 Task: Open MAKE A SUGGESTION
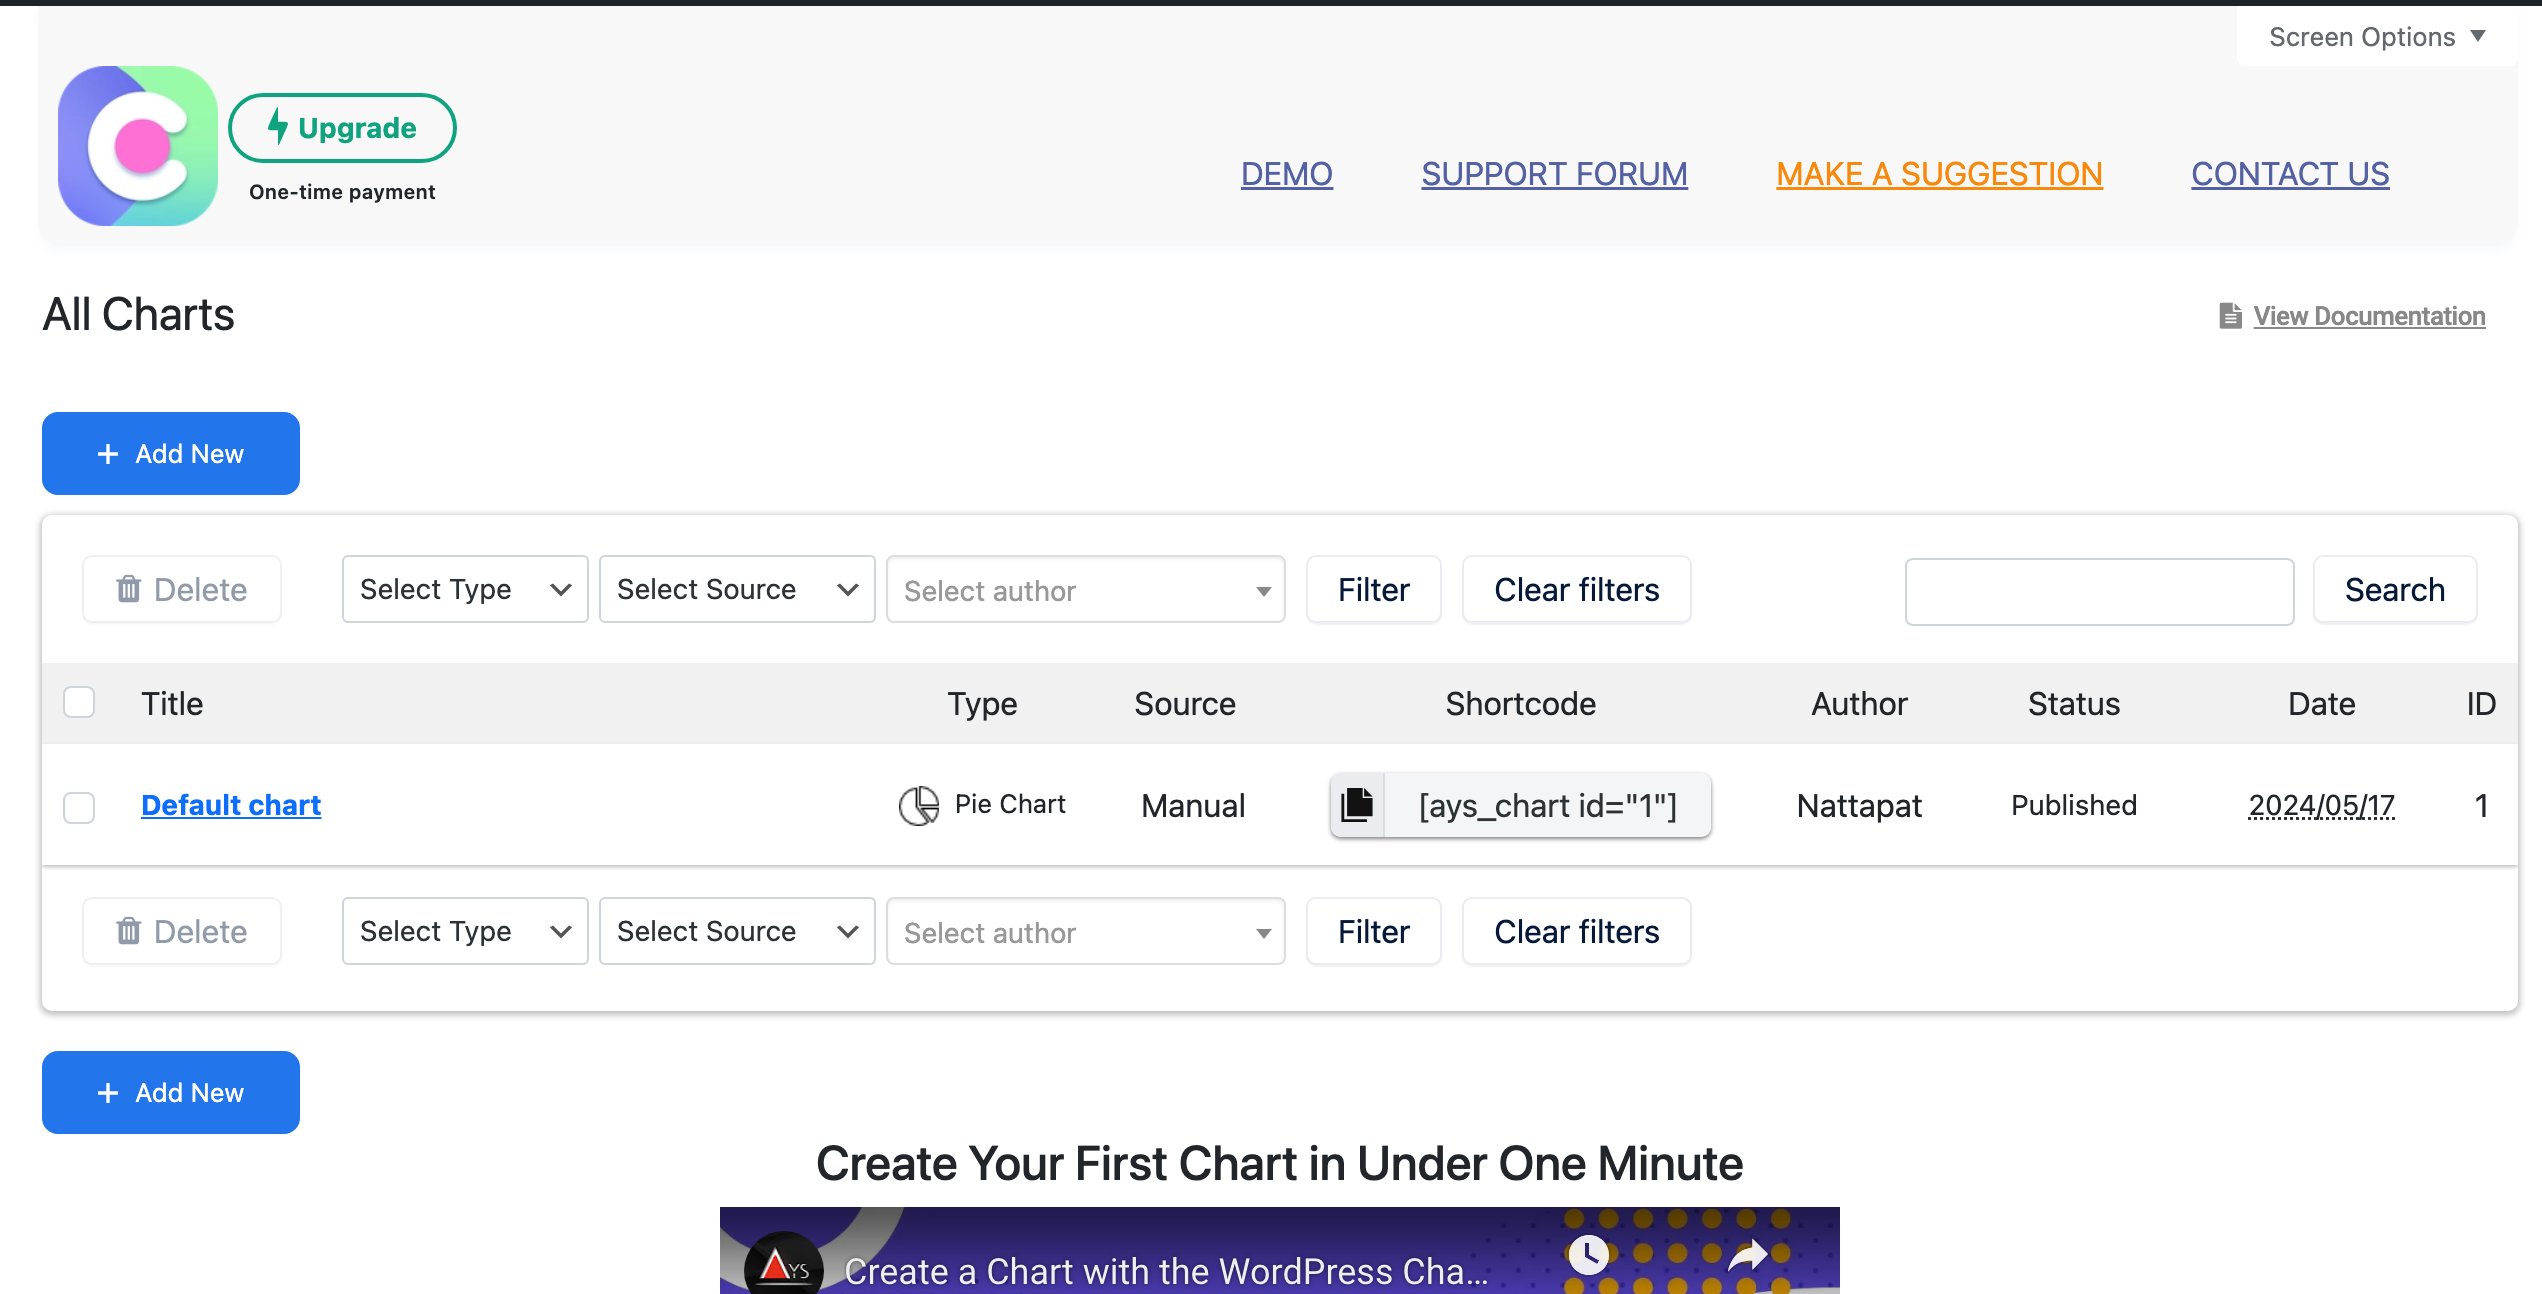click(x=1938, y=173)
